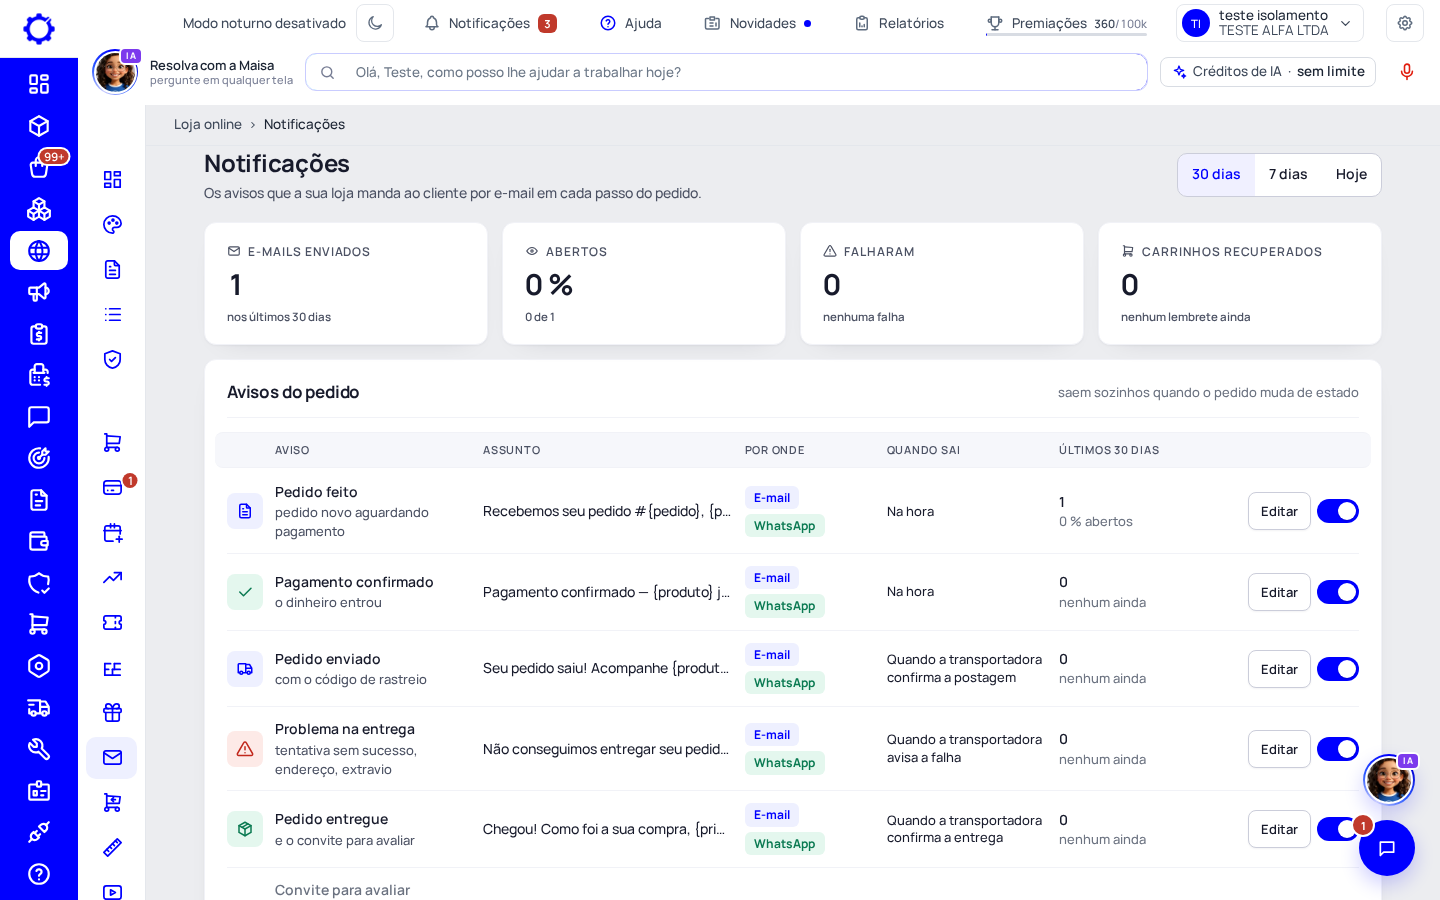The height and width of the screenshot is (900, 1440).
Task: Open the chat bubble icon in blue sidebar
Action: tap(39, 417)
